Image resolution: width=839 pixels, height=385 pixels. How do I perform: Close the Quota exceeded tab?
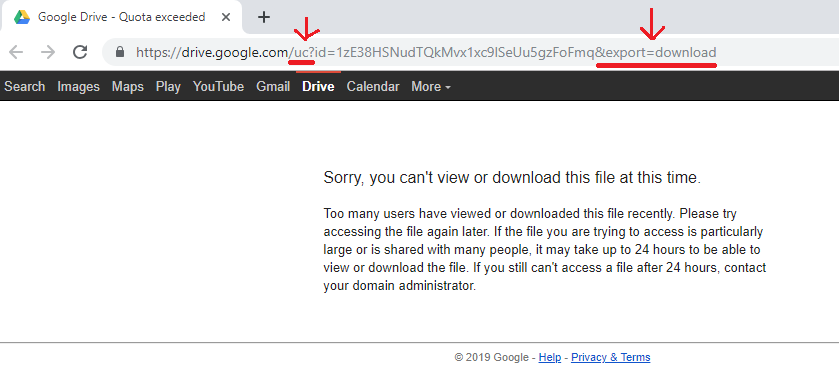click(x=226, y=17)
